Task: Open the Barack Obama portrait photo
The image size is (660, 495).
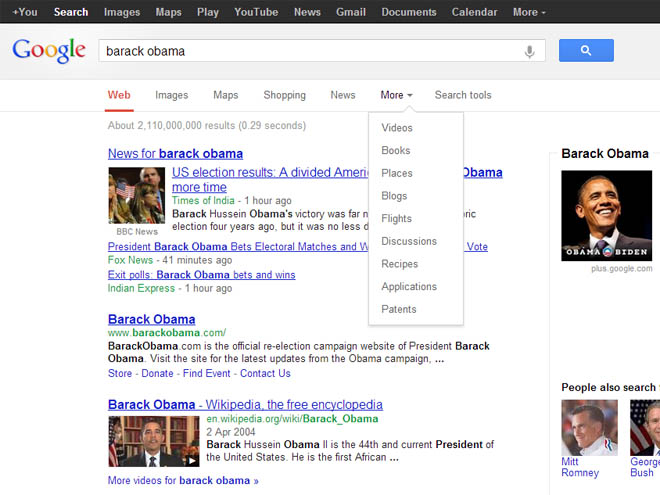Action: pyautogui.click(x=606, y=215)
